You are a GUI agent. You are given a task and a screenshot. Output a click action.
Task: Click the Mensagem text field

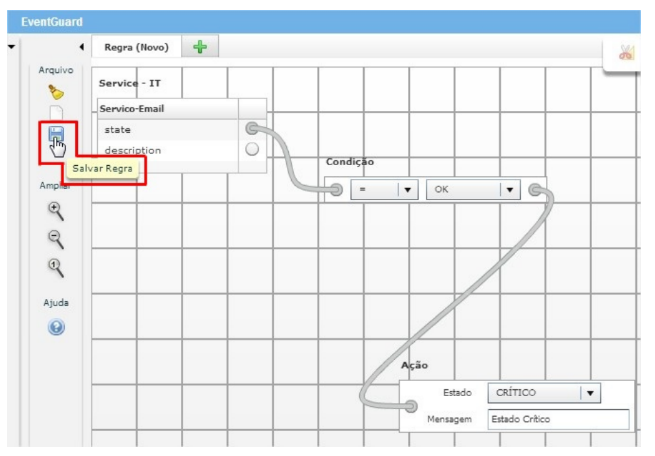pos(558,419)
